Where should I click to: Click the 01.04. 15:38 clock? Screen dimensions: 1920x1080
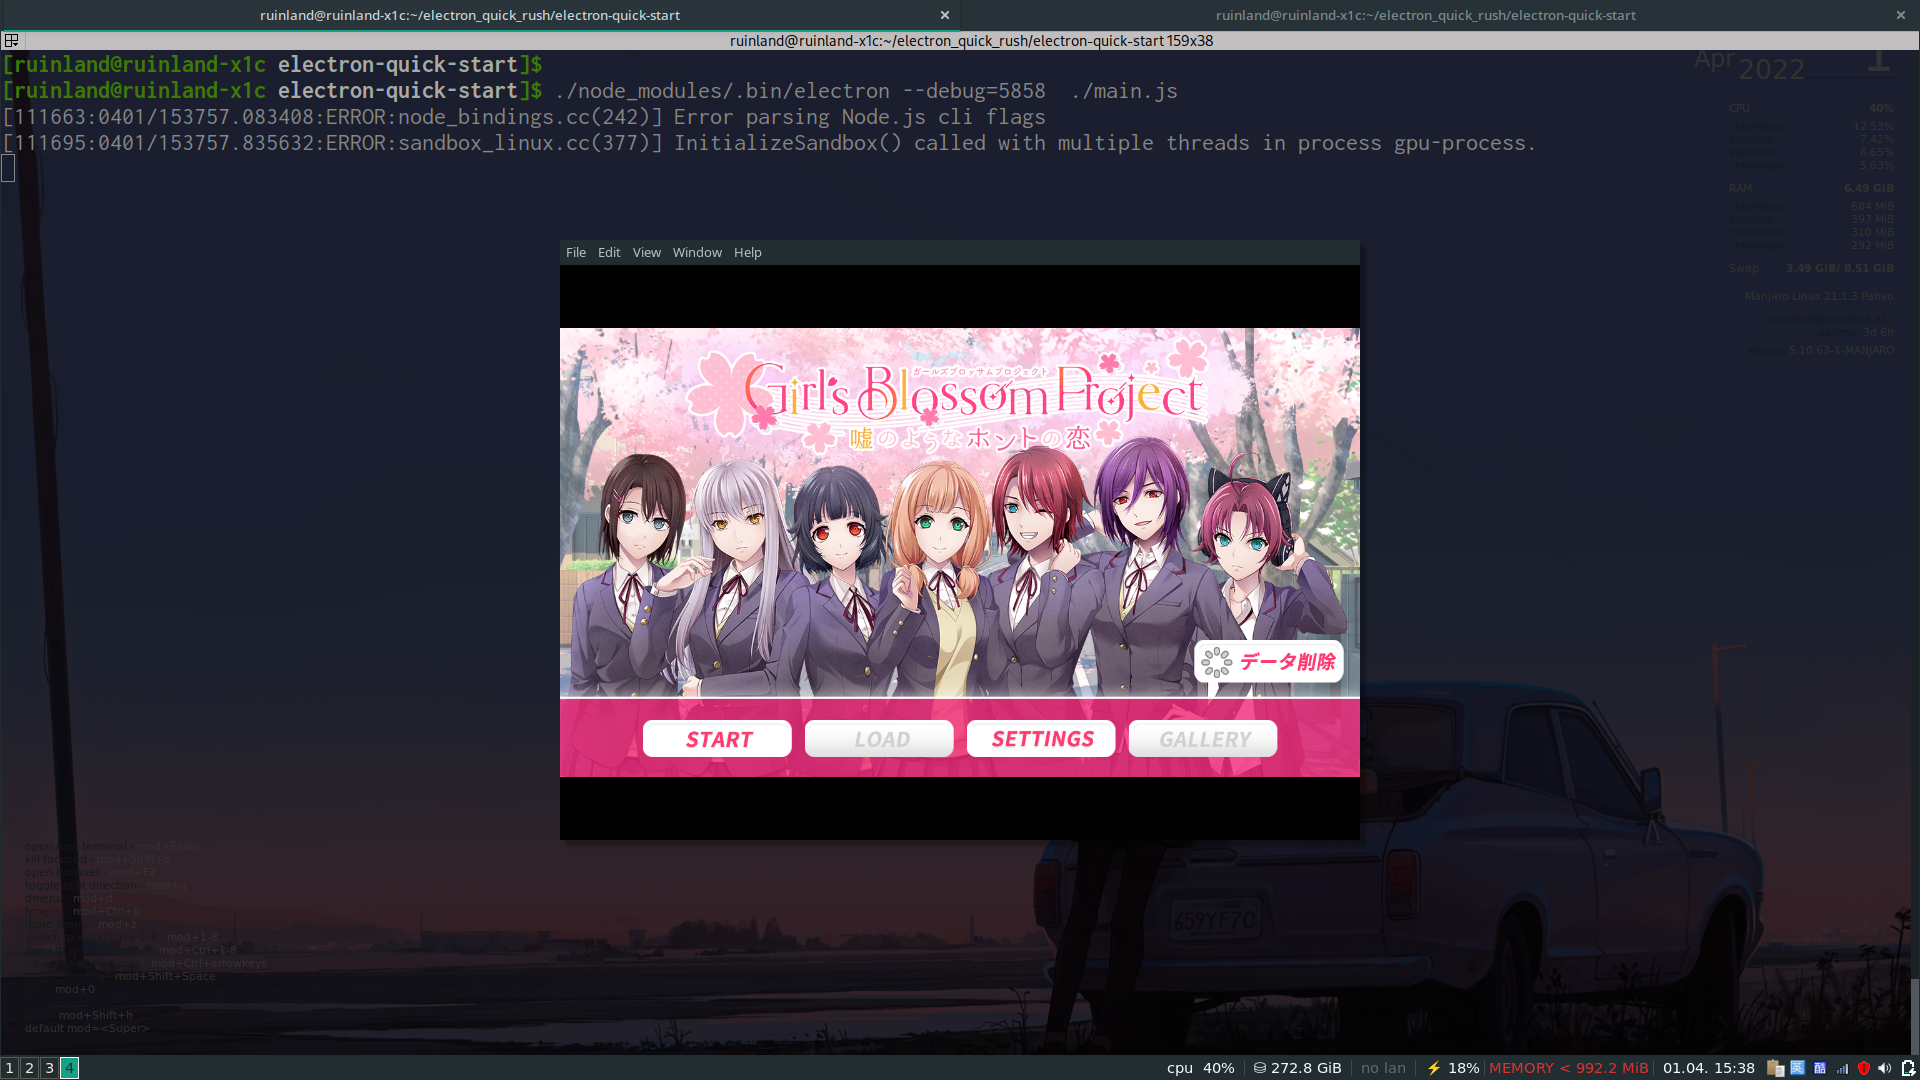coord(1708,1068)
